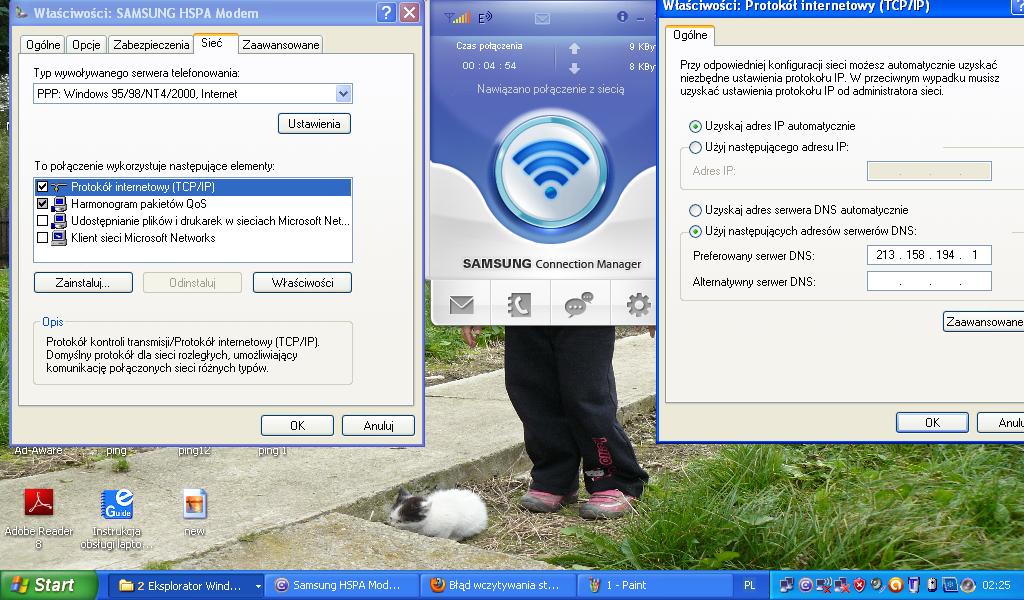The width and height of the screenshot is (1024, 600).
Task: Click OK in the TCP/IP properties dialog
Action: (x=932, y=422)
